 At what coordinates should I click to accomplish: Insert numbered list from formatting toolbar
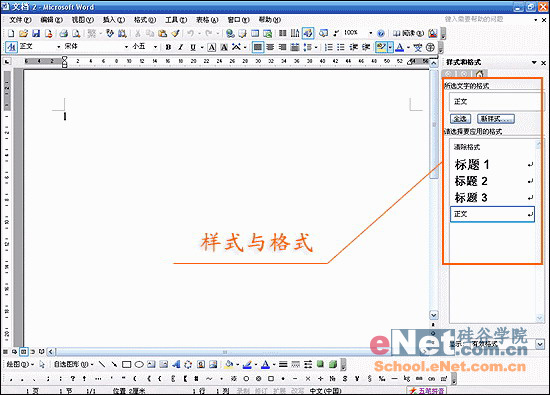click(328, 47)
